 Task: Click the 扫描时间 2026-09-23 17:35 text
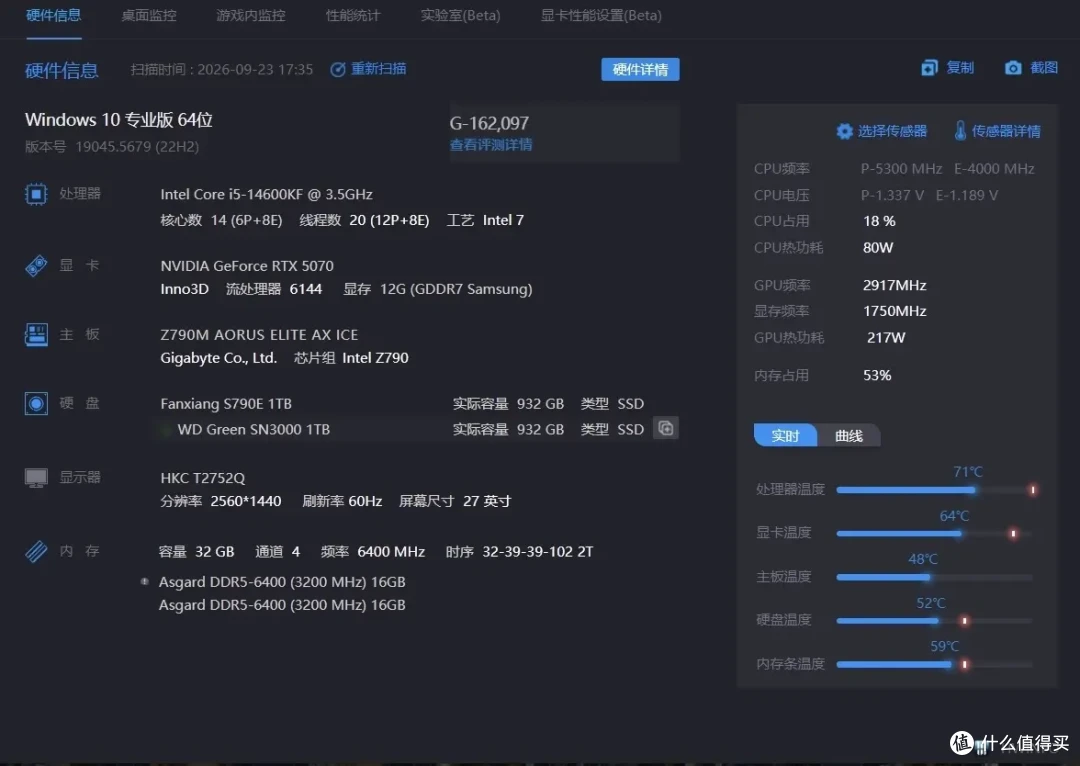(222, 69)
